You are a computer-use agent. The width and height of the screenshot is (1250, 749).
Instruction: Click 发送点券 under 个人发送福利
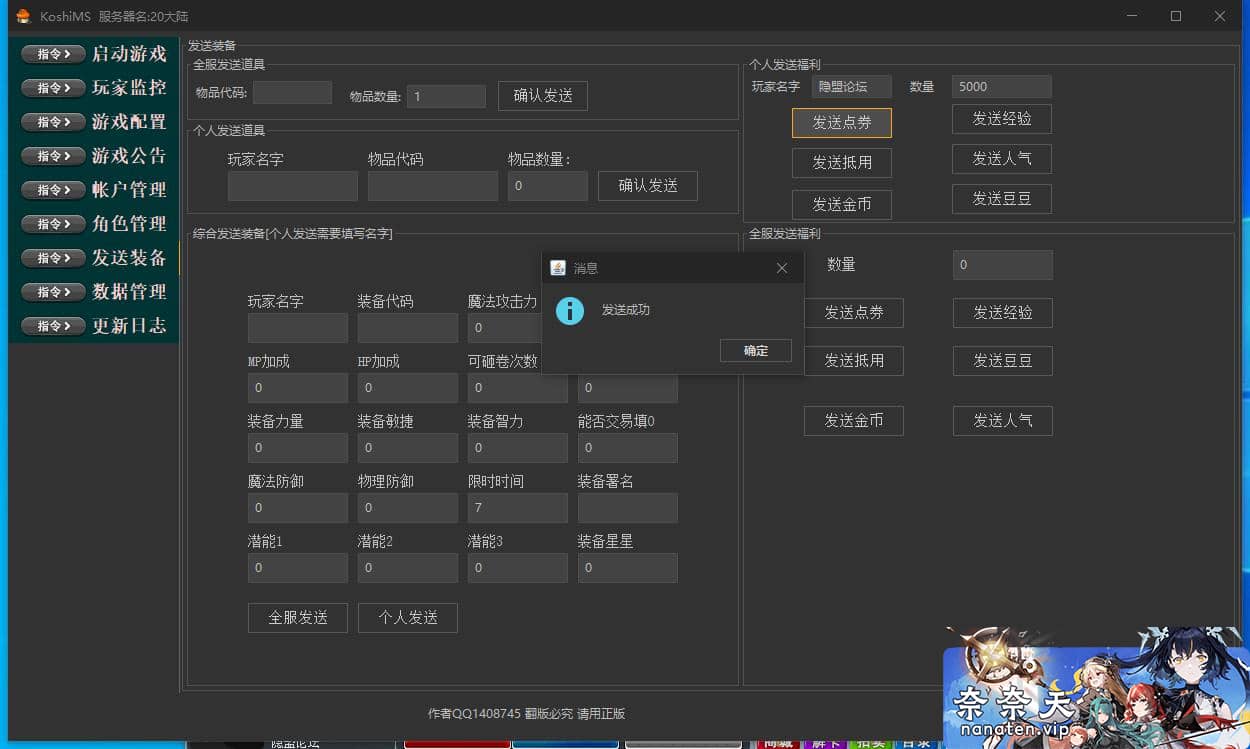click(842, 123)
